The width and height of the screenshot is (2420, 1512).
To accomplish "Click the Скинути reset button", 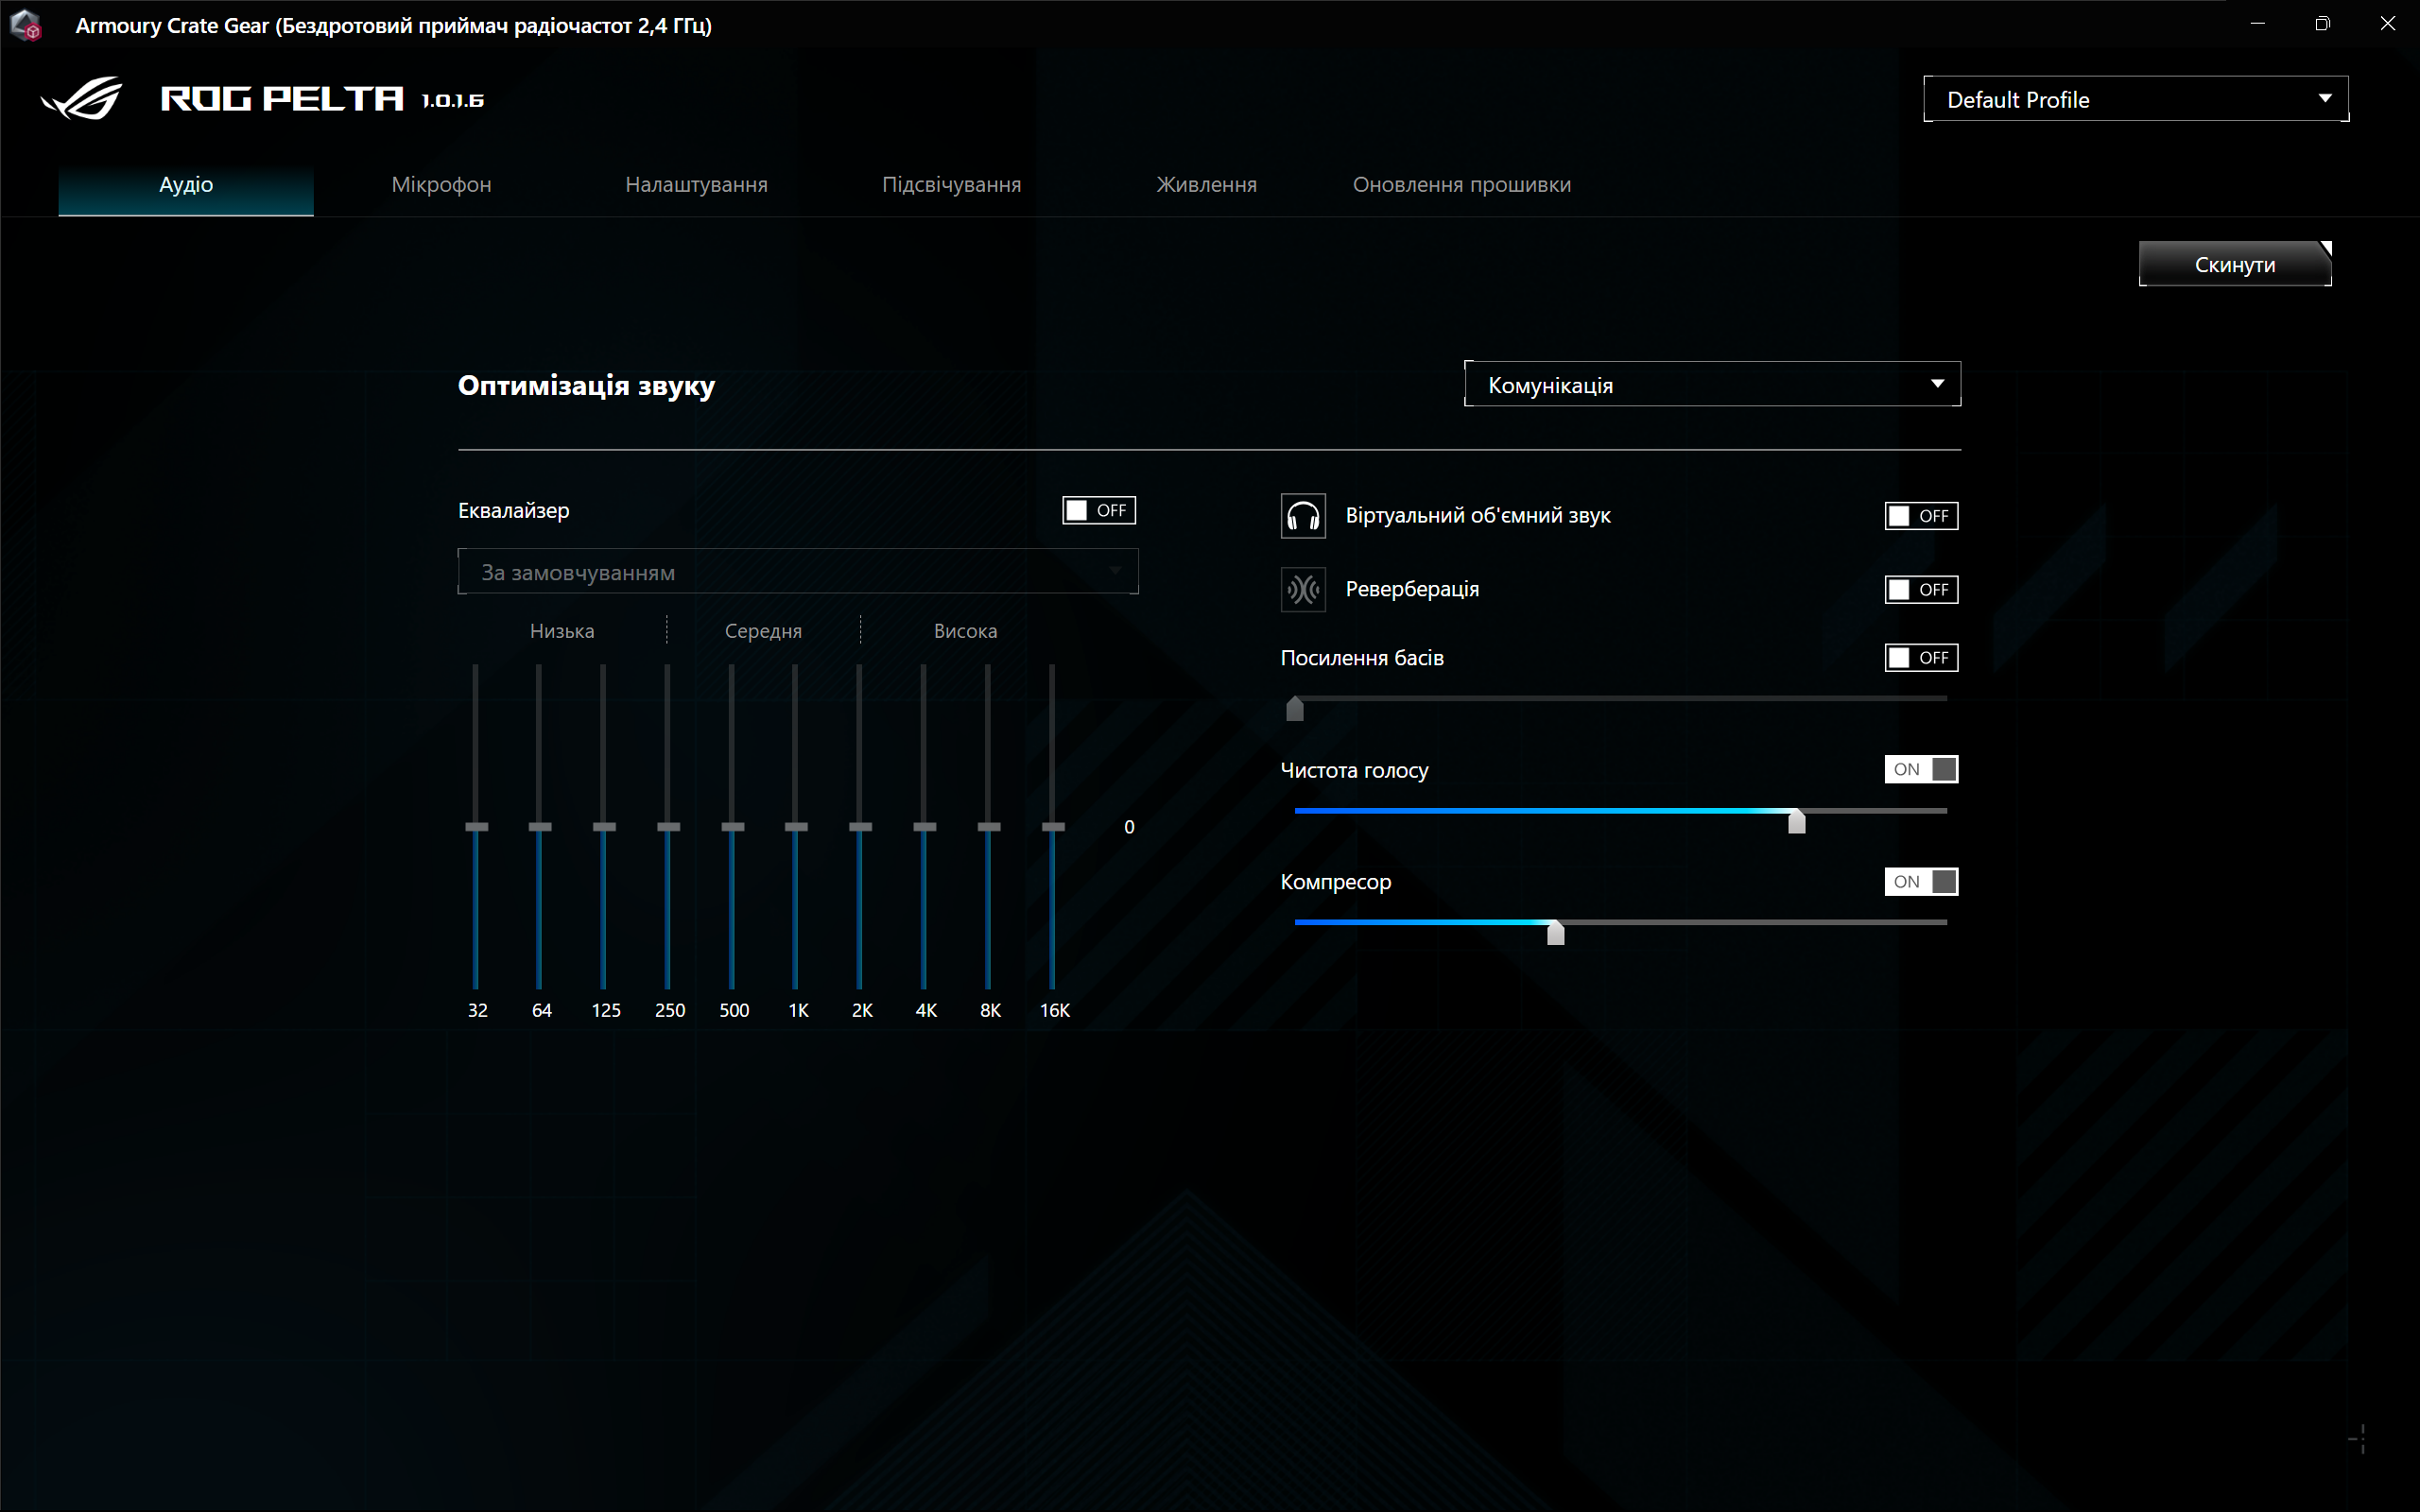I will [x=2235, y=264].
